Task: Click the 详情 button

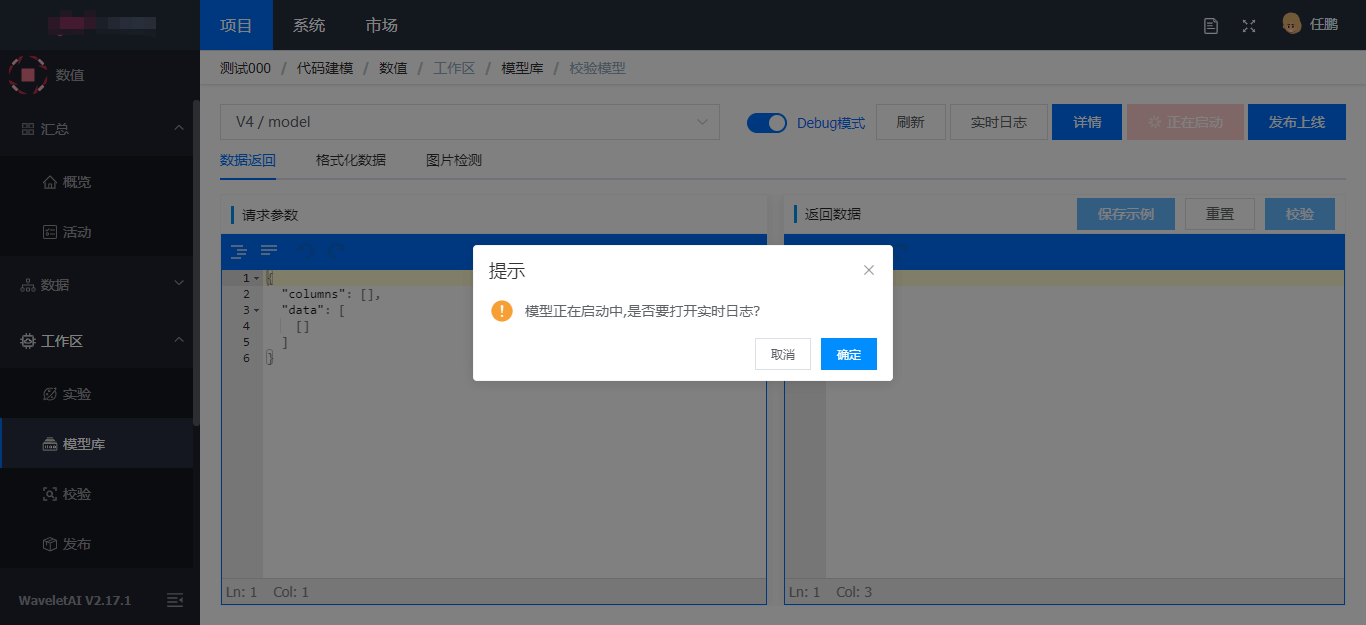Action: [x=1087, y=122]
